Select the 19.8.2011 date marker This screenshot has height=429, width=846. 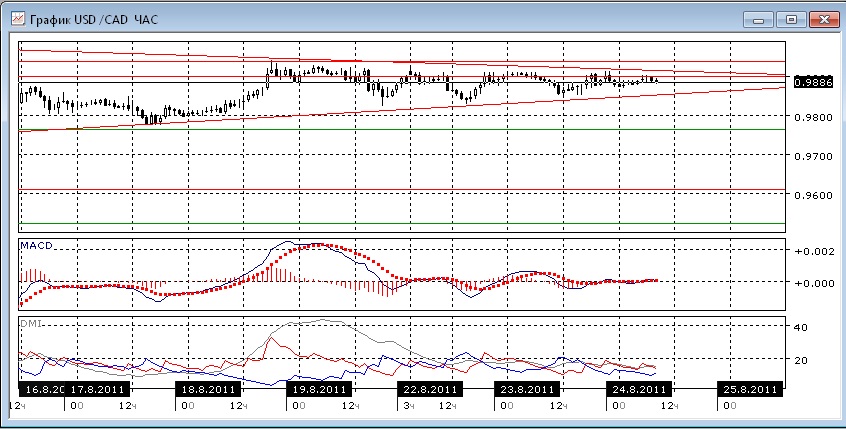pyautogui.click(x=319, y=389)
